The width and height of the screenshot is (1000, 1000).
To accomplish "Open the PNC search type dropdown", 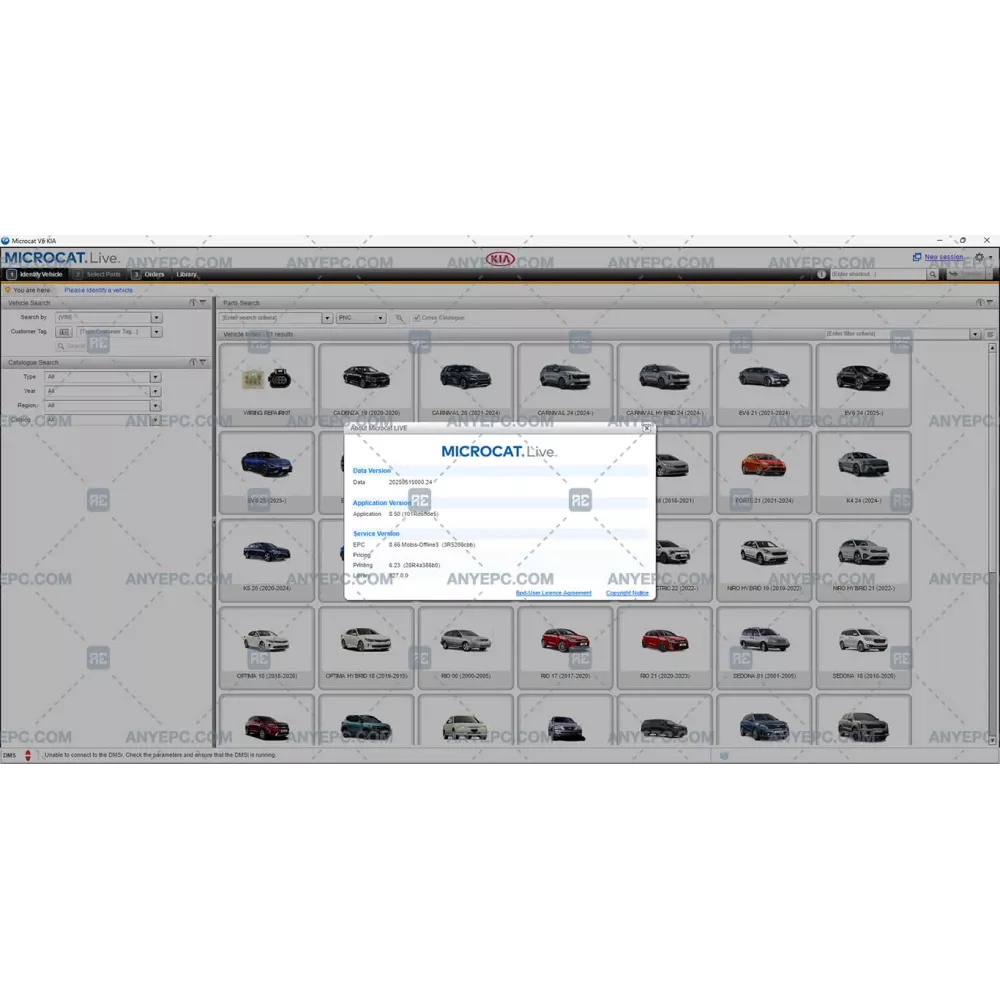I will (x=380, y=318).
